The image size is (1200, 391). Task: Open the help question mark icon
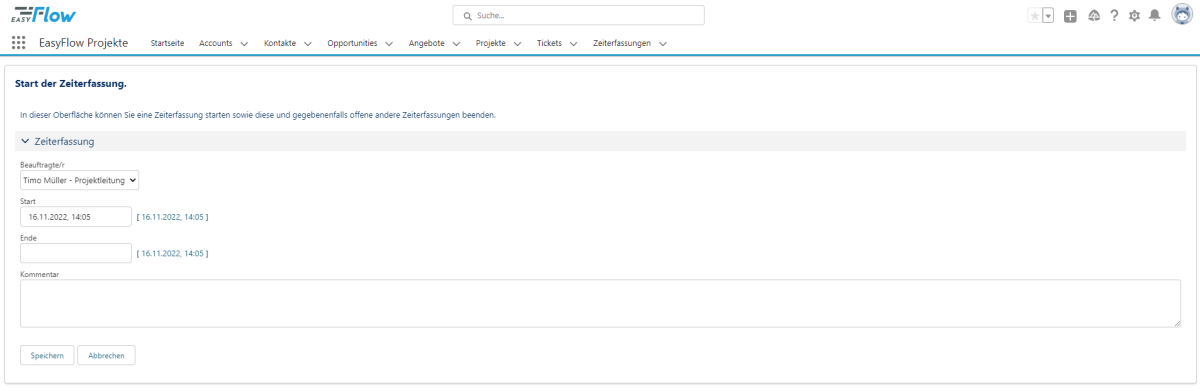1114,16
